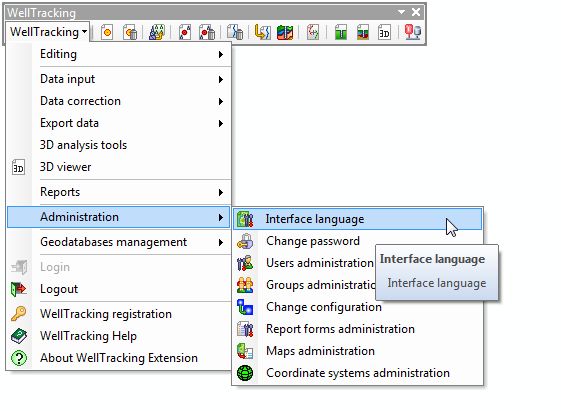Open 3D viewer via its menu icon

[x=18, y=167]
